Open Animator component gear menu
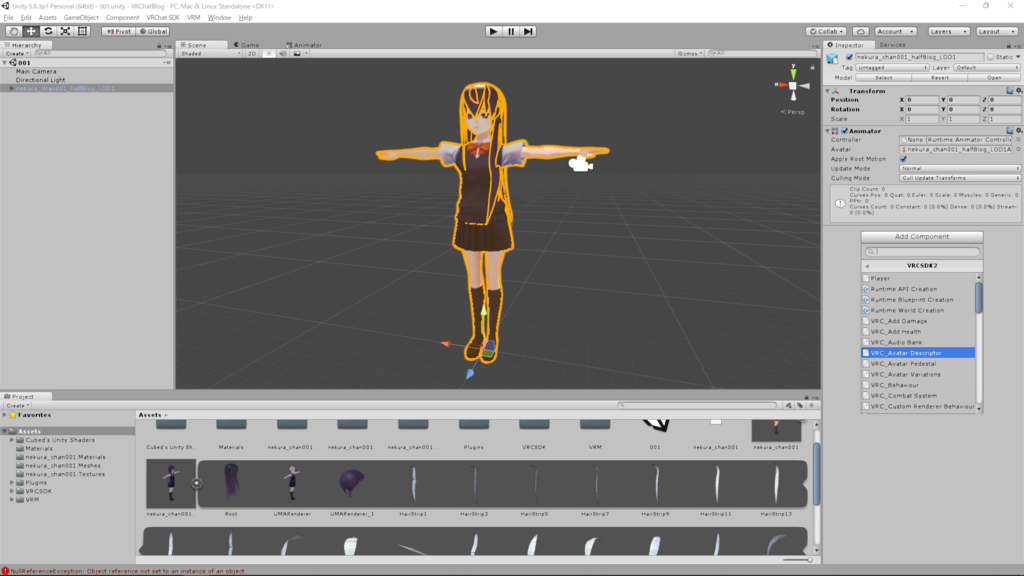This screenshot has width=1024, height=576. pyautogui.click(x=1019, y=131)
